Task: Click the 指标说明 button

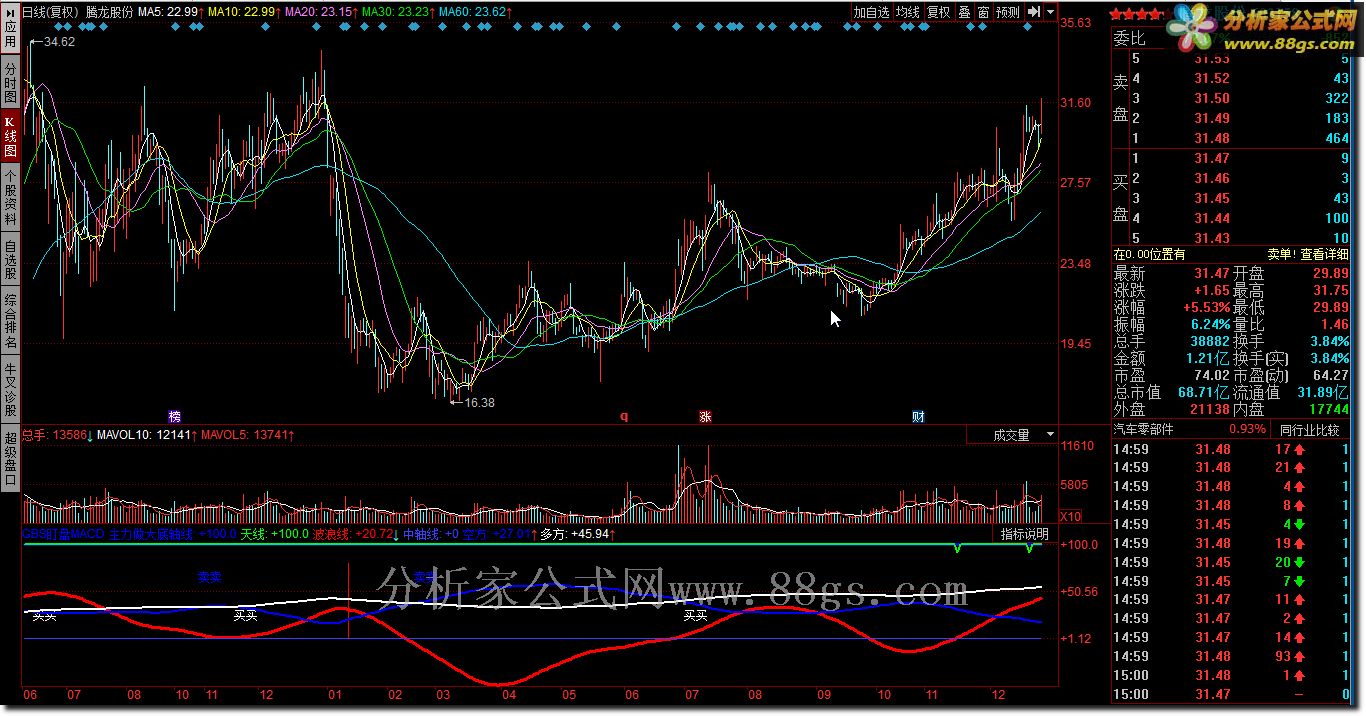Action: click(x=1024, y=535)
